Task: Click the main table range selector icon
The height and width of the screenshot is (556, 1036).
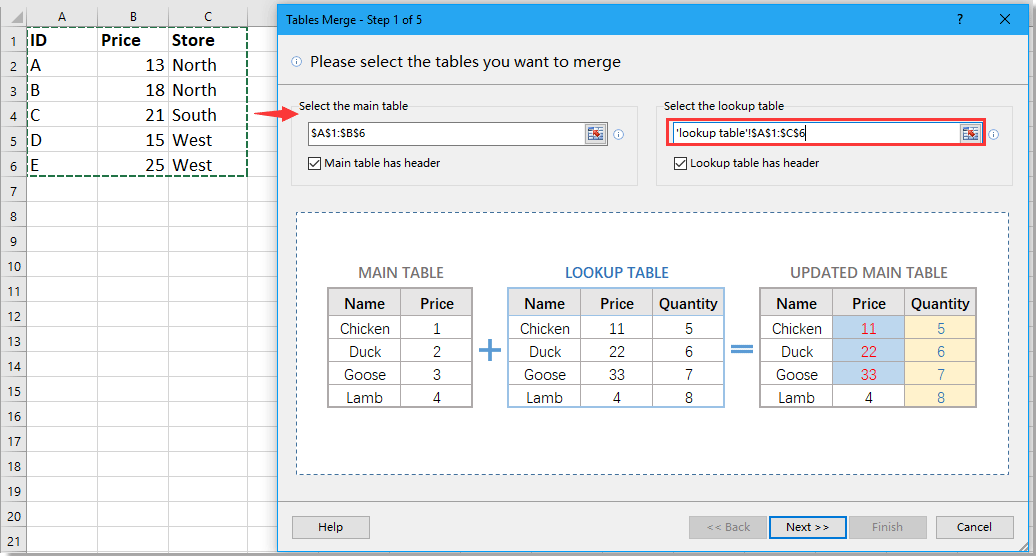Action: [596, 134]
